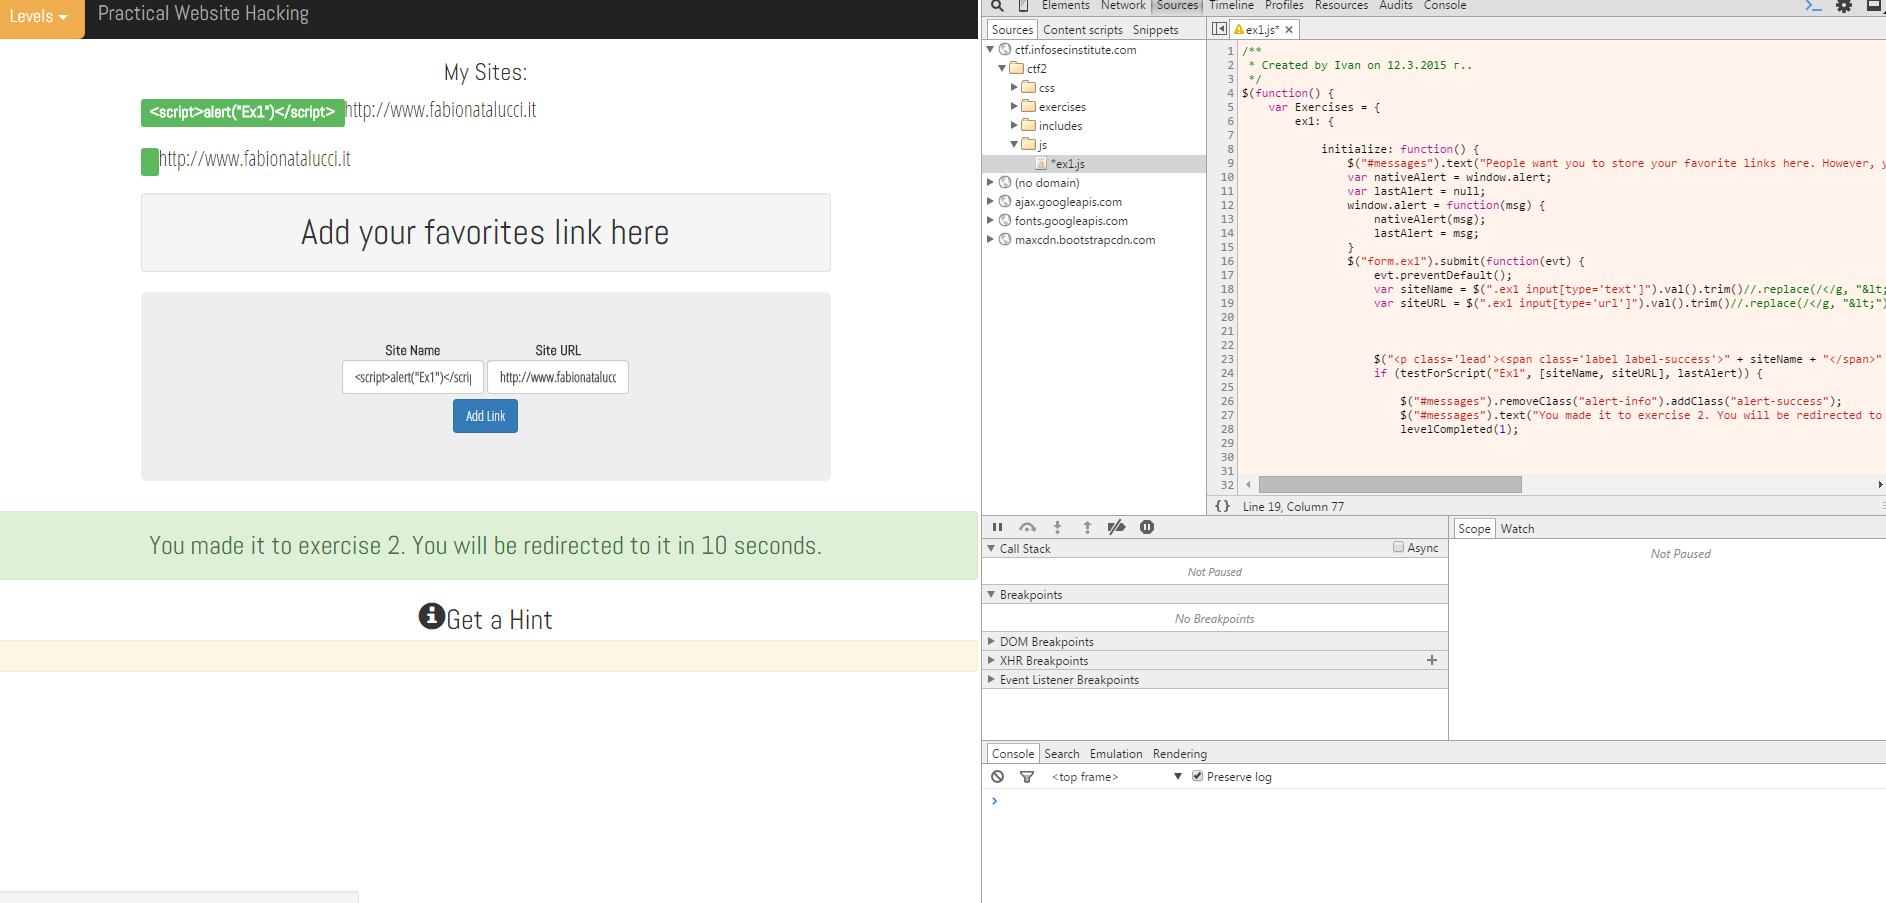This screenshot has width=1886, height=903.
Task: Switch to the Watch tab
Action: (x=1517, y=528)
